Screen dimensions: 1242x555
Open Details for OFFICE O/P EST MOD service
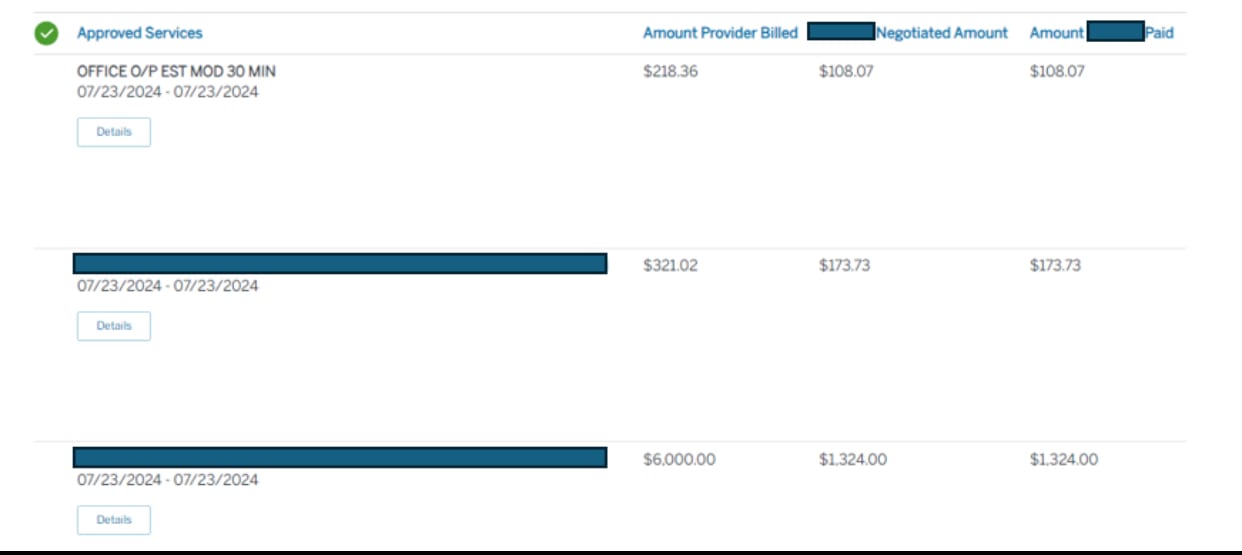(x=114, y=132)
